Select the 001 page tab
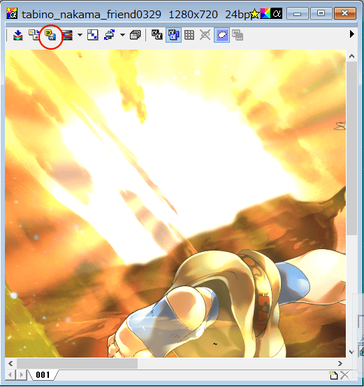This screenshot has height=387, width=364. coord(43,375)
